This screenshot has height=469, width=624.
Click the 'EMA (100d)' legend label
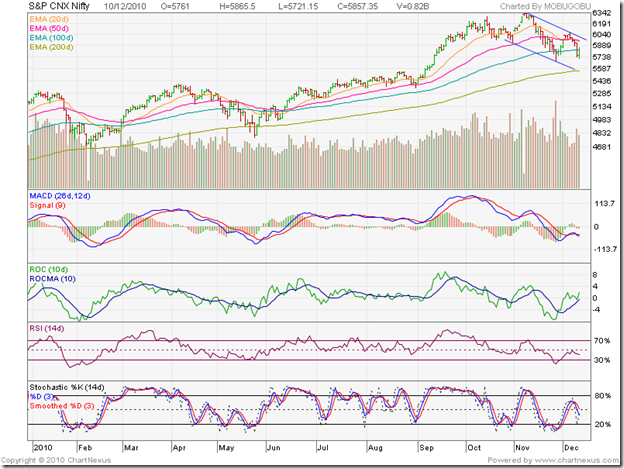[51, 38]
